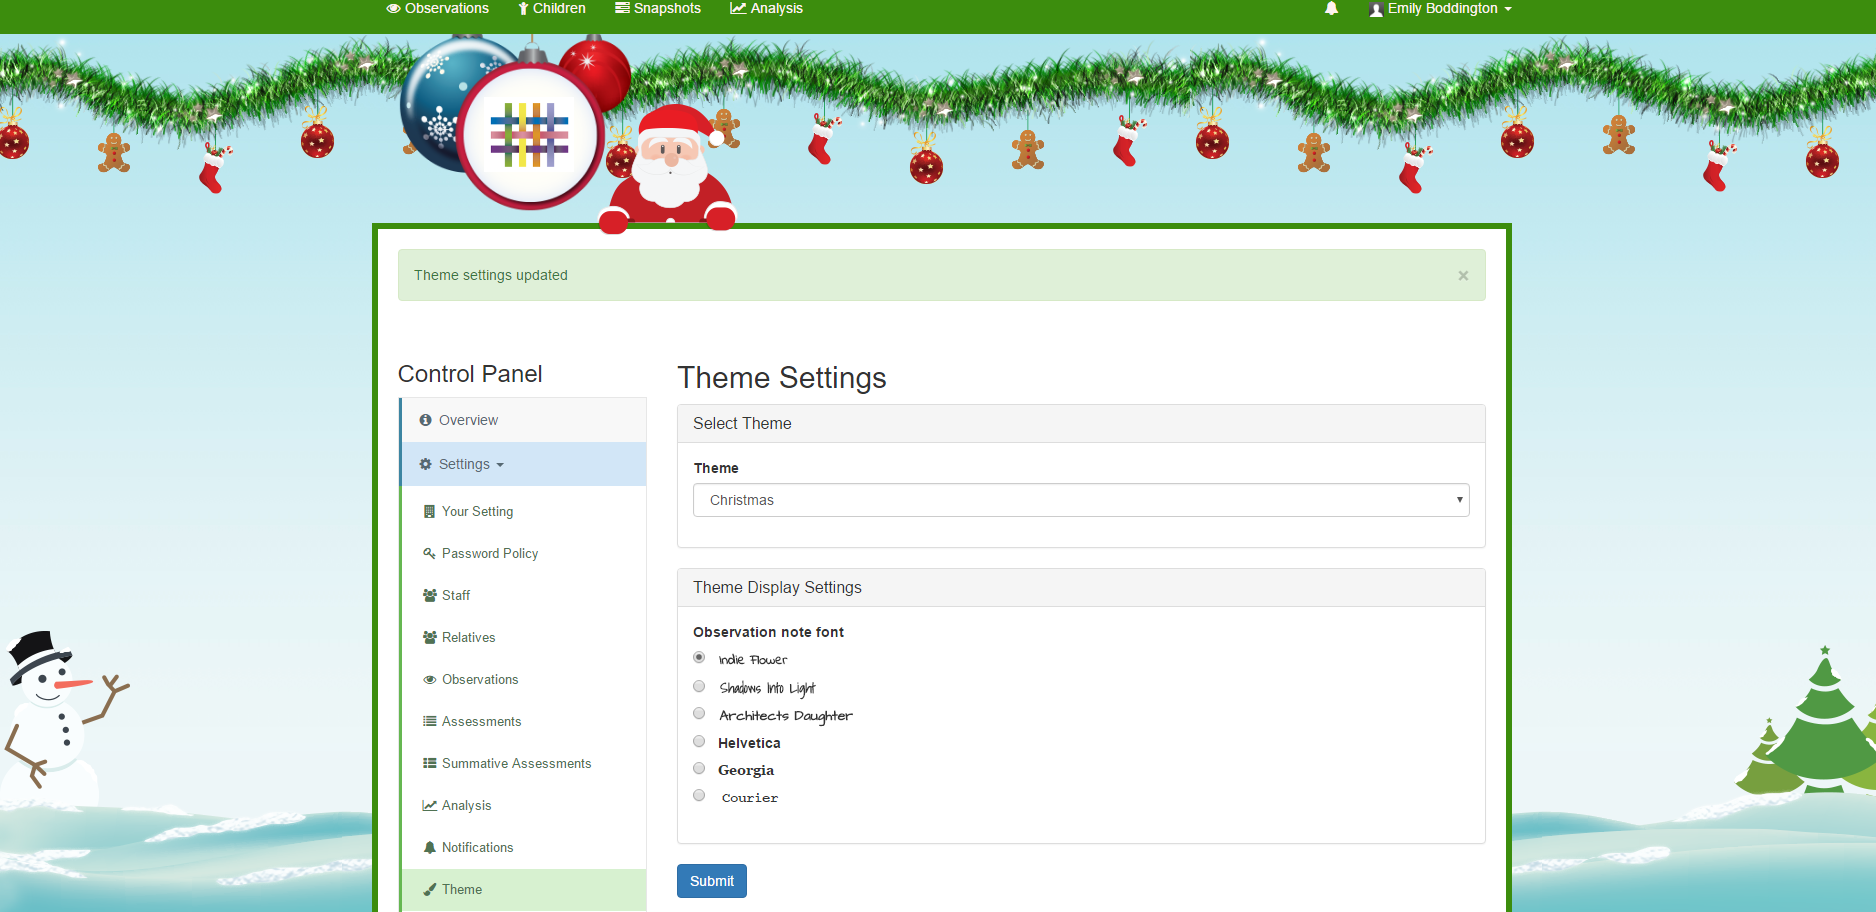Click the chart icon beside sidebar Analysis
The height and width of the screenshot is (912, 1876).
[429, 805]
